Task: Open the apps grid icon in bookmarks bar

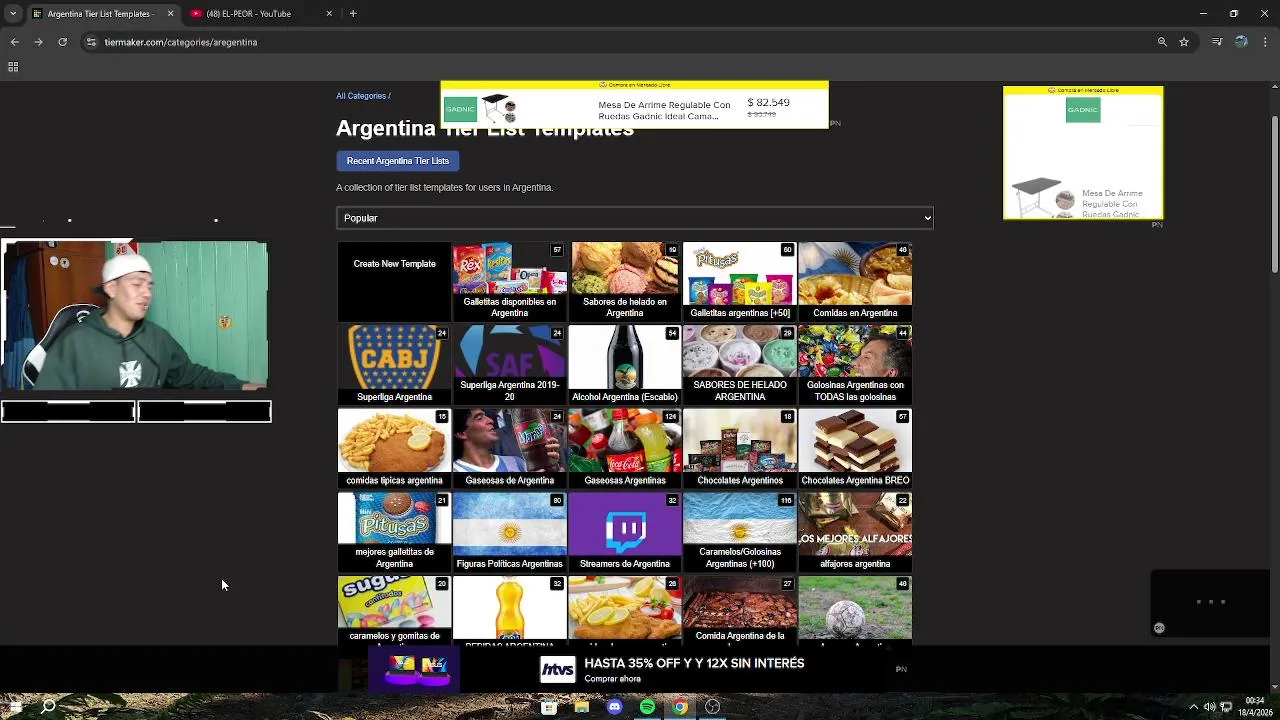Action: pyautogui.click(x=13, y=67)
